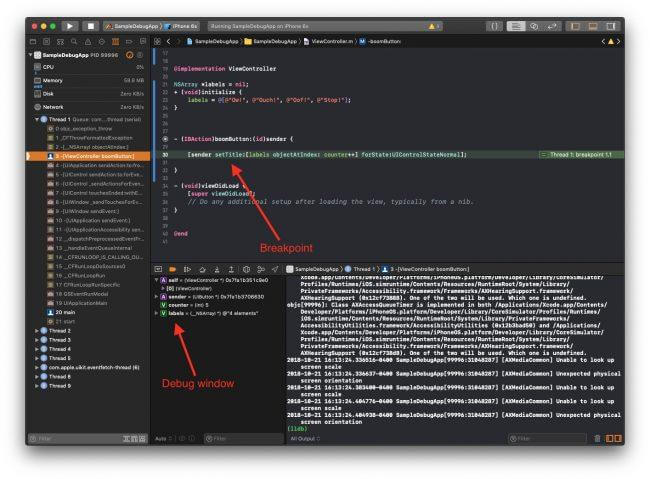This screenshot has height=479, width=650.
Task: Switch to the Version editor mode
Action: point(552,26)
